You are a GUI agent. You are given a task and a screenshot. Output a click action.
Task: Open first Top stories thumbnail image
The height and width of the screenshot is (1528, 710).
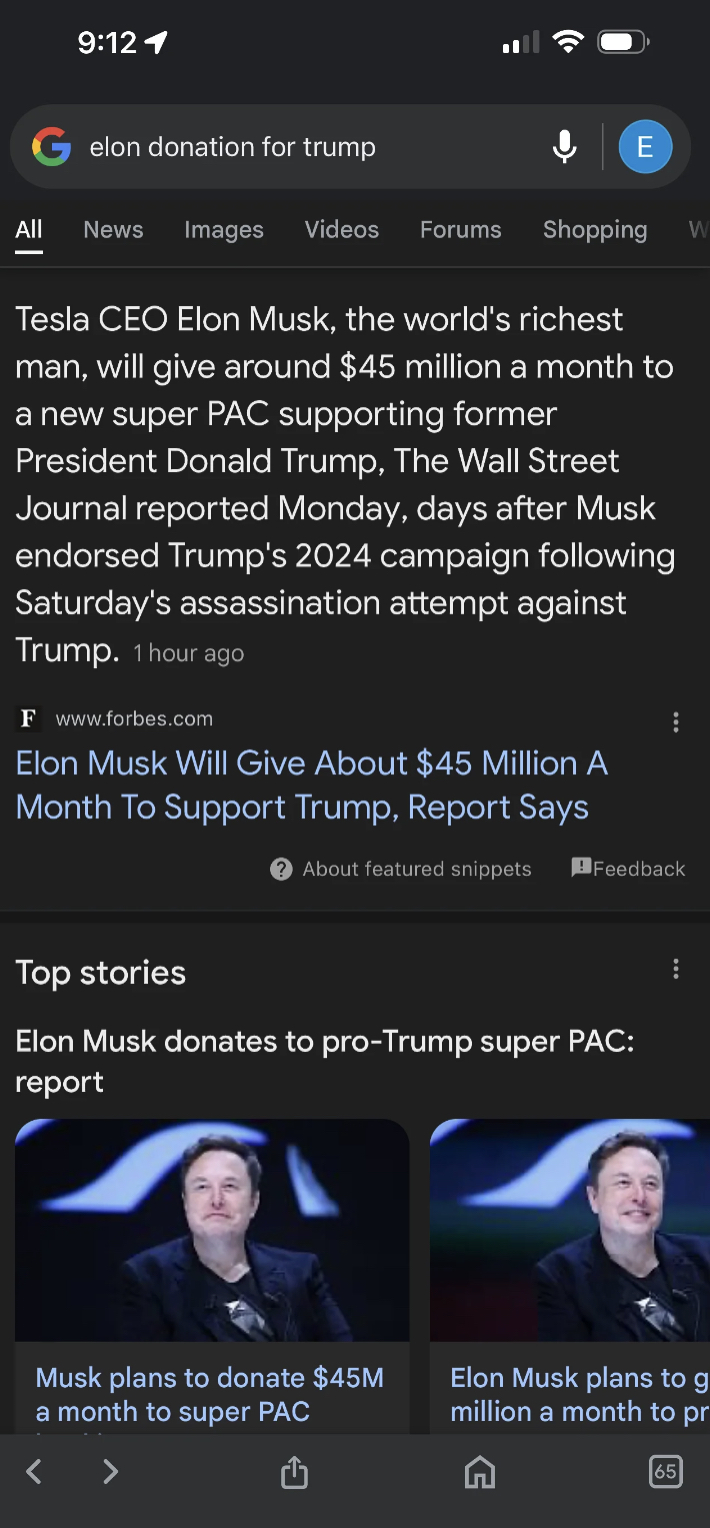click(x=212, y=1230)
